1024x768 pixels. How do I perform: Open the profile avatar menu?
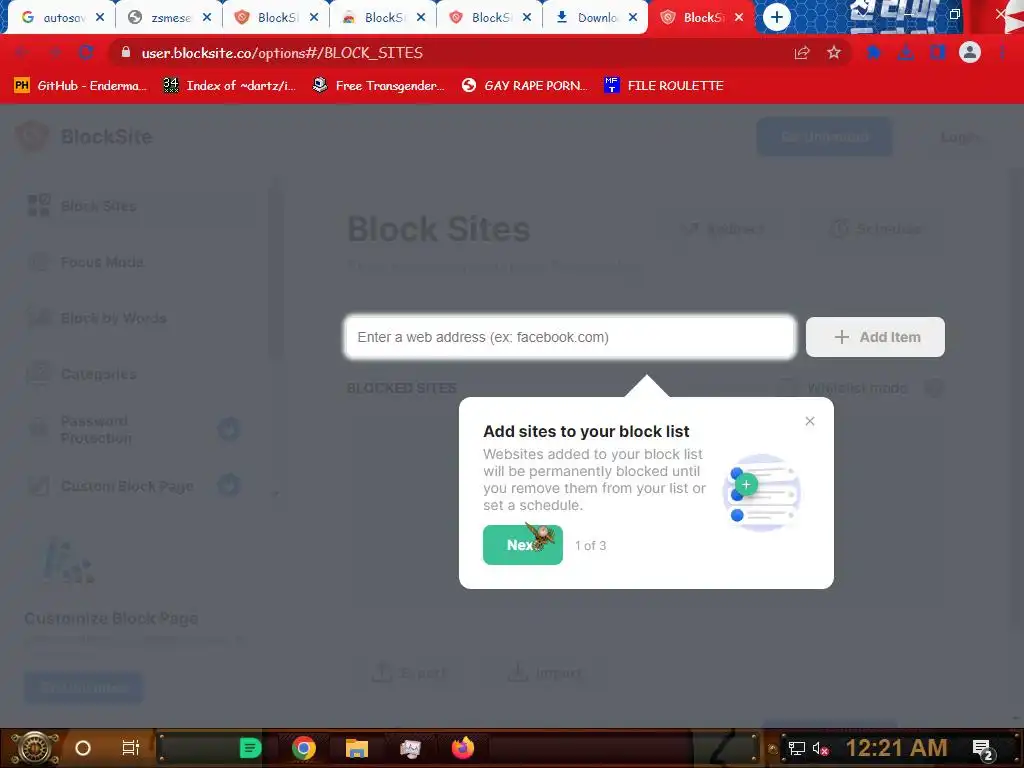click(970, 52)
